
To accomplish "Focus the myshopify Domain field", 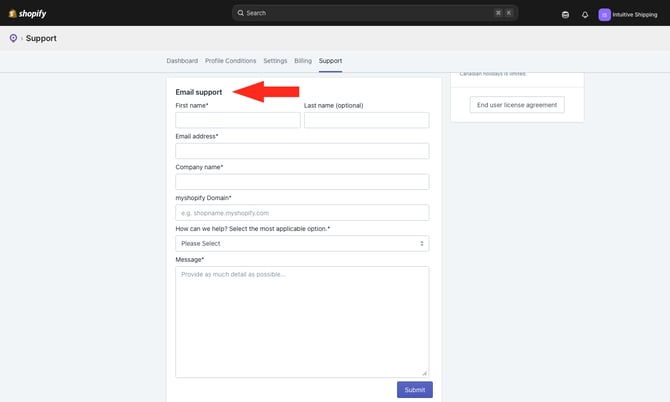I will pyautogui.click(x=302, y=212).
